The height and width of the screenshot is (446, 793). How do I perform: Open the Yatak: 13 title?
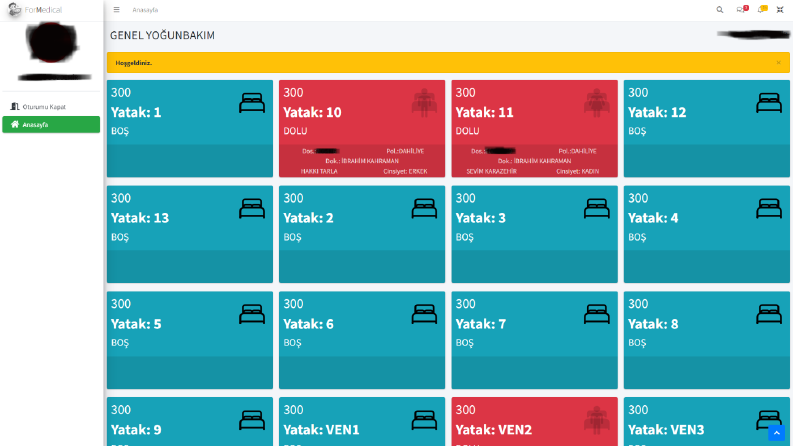pyautogui.click(x=140, y=218)
